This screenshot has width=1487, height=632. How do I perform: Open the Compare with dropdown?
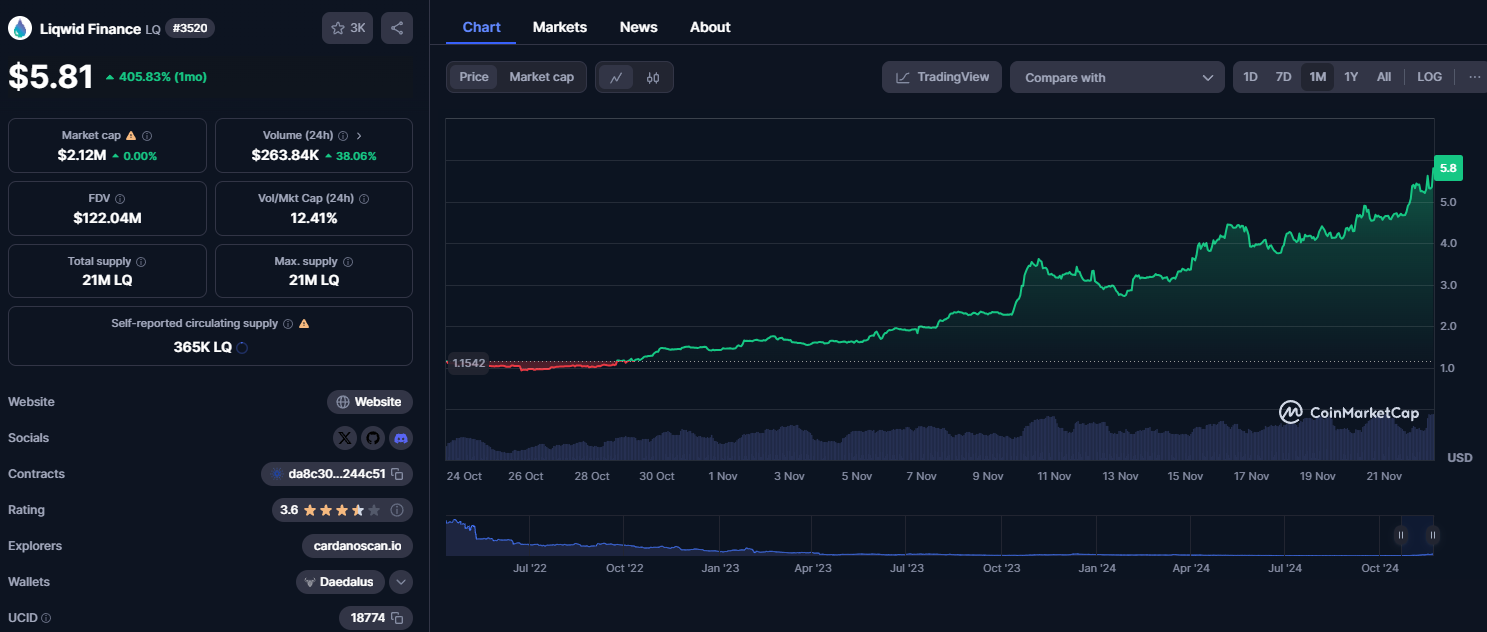pos(1117,77)
